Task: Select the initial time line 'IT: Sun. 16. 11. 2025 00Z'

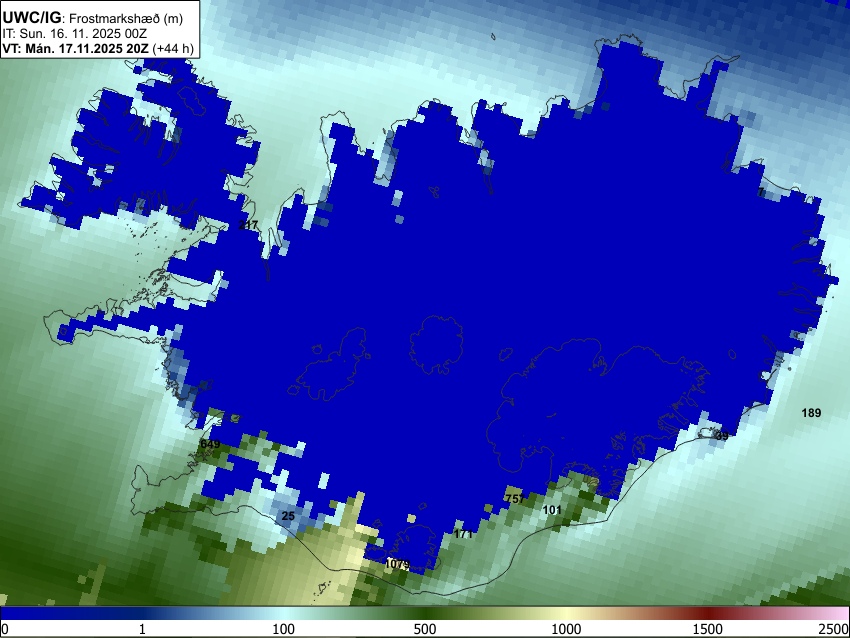Action: pyautogui.click(x=74, y=34)
